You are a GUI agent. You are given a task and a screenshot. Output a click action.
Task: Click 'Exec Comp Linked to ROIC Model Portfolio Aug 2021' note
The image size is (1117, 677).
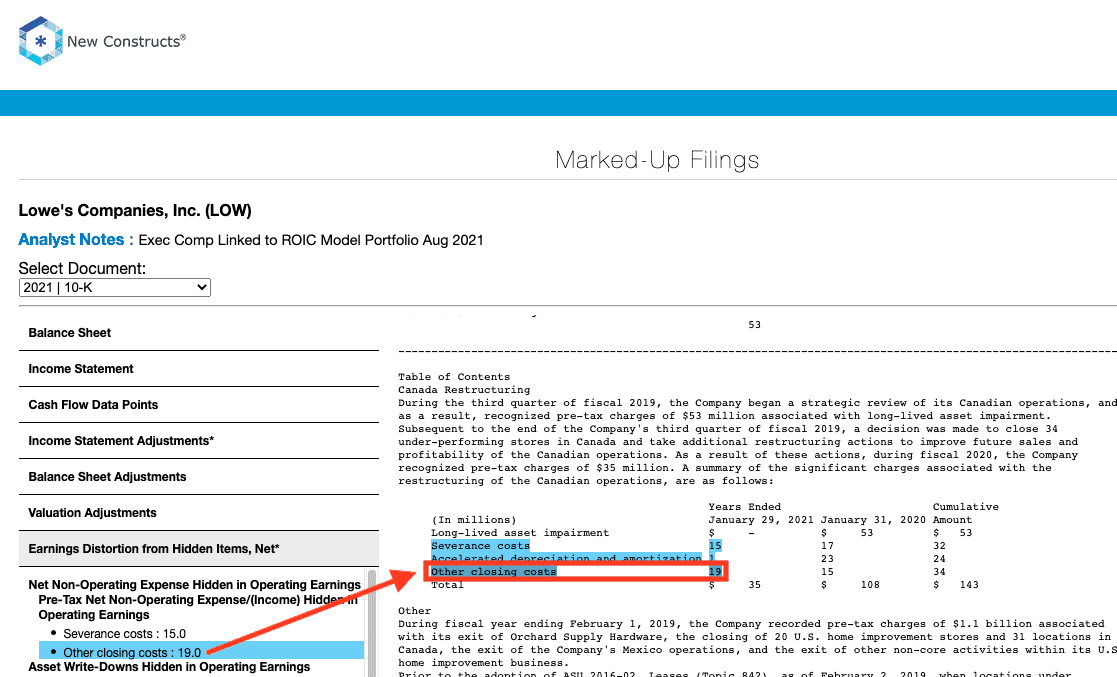pyautogui.click(x=311, y=240)
